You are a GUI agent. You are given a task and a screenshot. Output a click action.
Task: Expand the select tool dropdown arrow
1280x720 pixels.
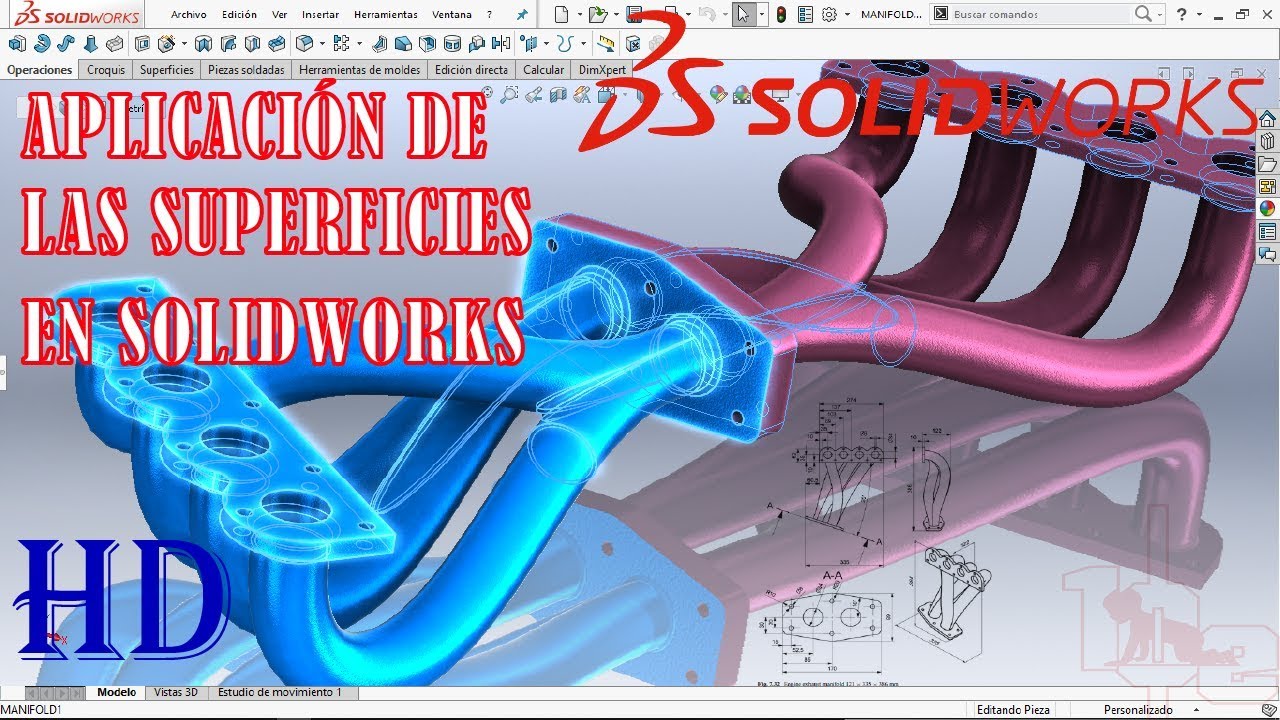pos(761,14)
